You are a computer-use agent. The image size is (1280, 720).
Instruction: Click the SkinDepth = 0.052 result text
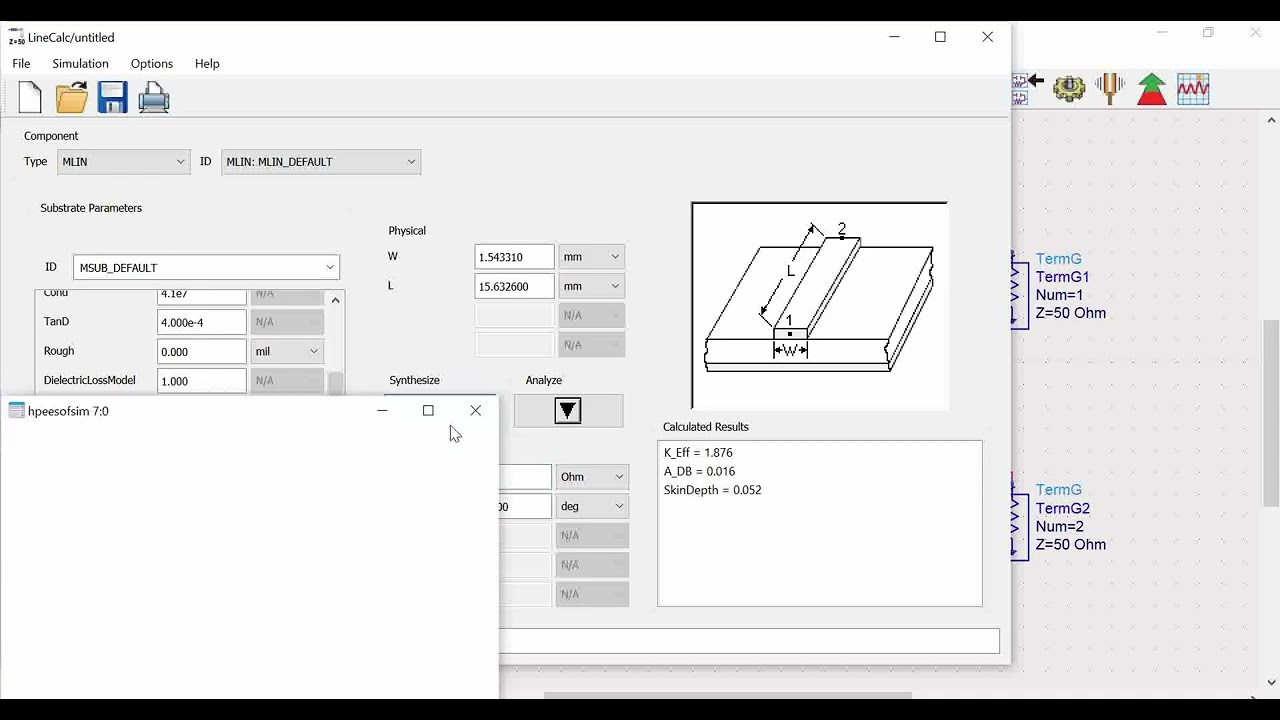712,490
